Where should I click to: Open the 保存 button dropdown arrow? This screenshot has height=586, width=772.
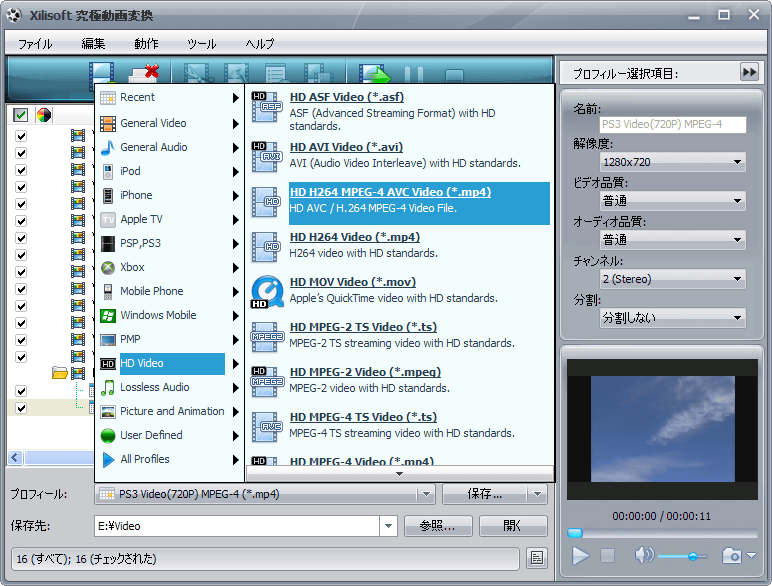(537, 494)
